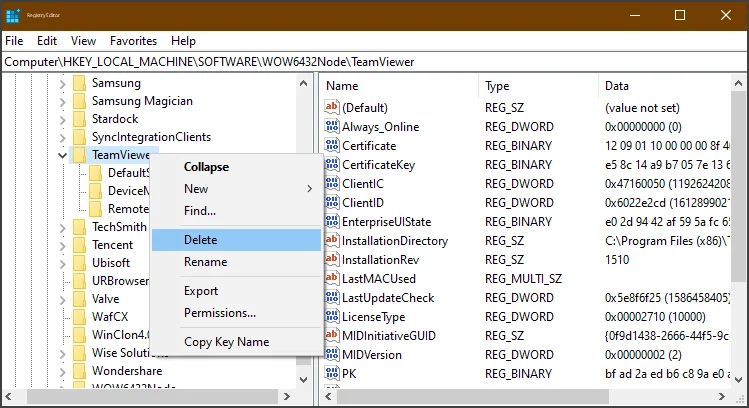749x408 pixels.
Task: Choose Delete from the context menu
Action: (x=236, y=240)
